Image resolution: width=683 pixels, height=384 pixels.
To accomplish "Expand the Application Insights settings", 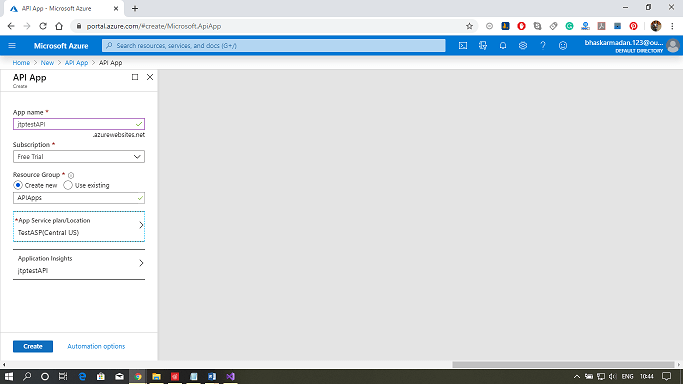I will (79, 264).
